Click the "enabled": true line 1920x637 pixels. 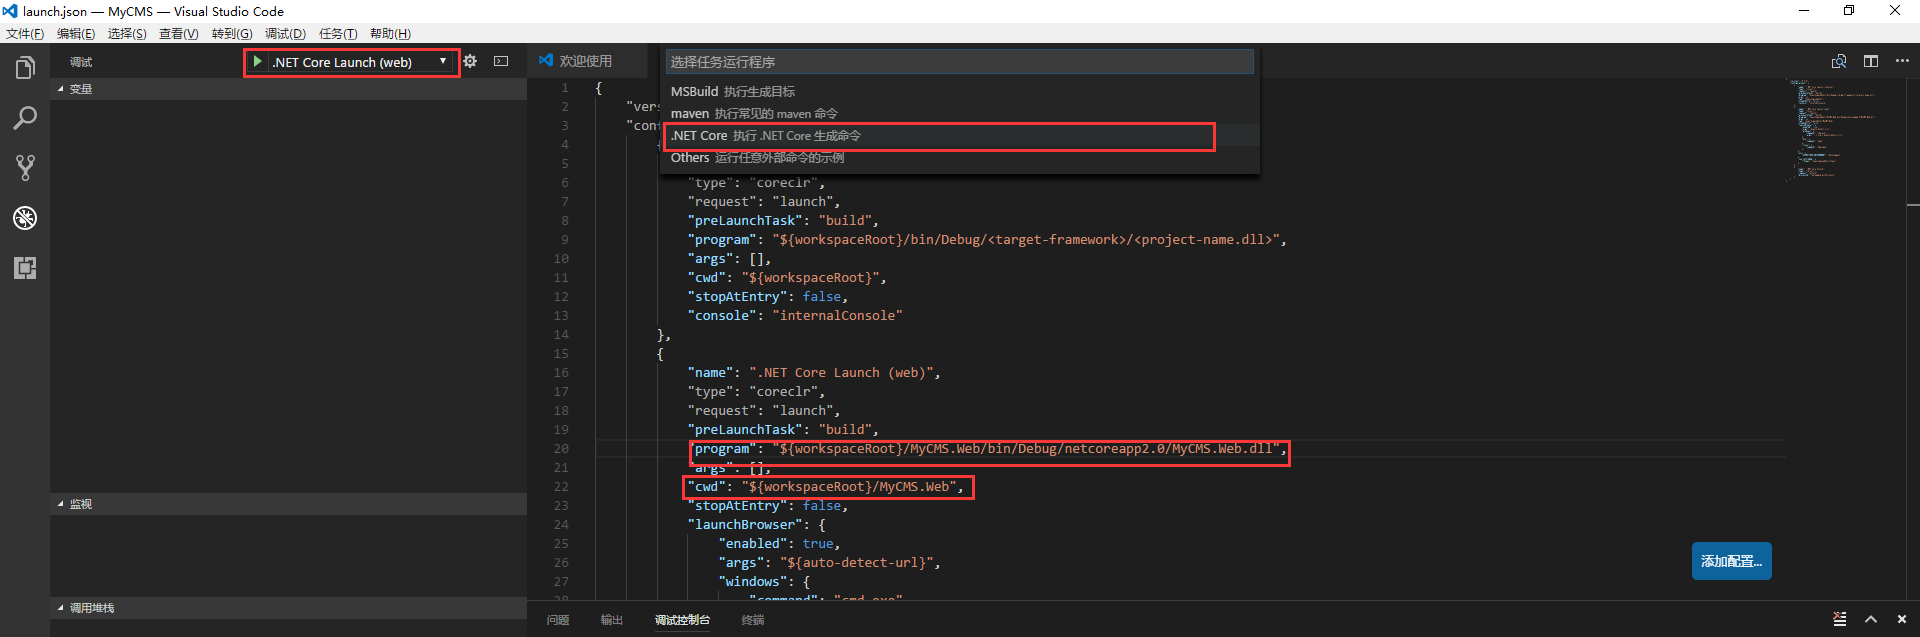click(x=779, y=544)
